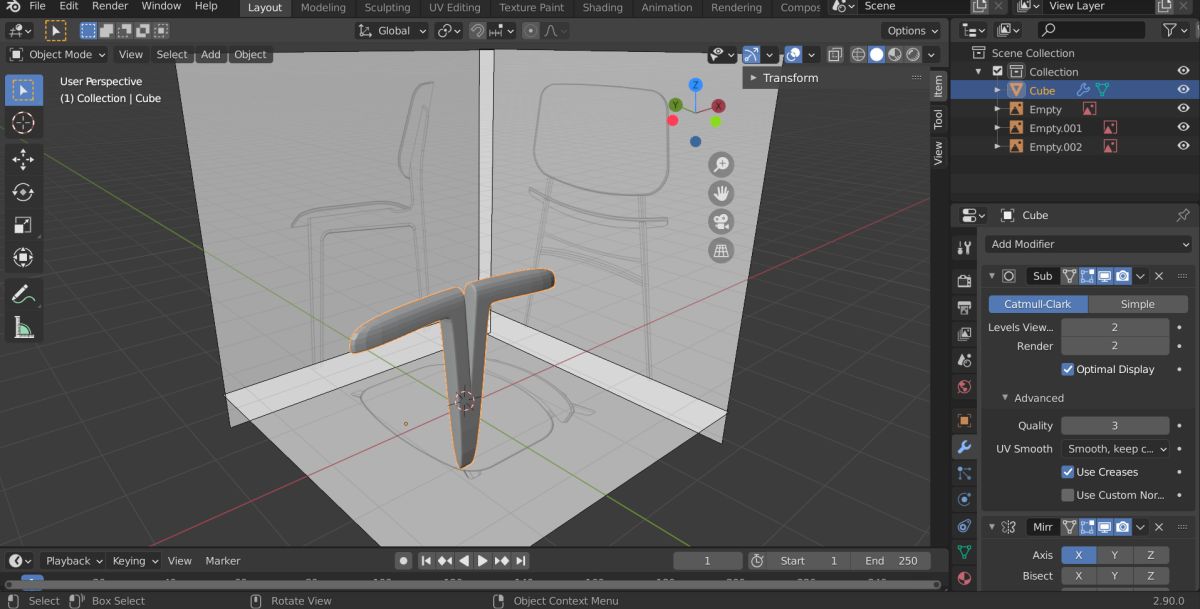Toggle viewport overlays button
The image size is (1200, 609).
(x=793, y=55)
